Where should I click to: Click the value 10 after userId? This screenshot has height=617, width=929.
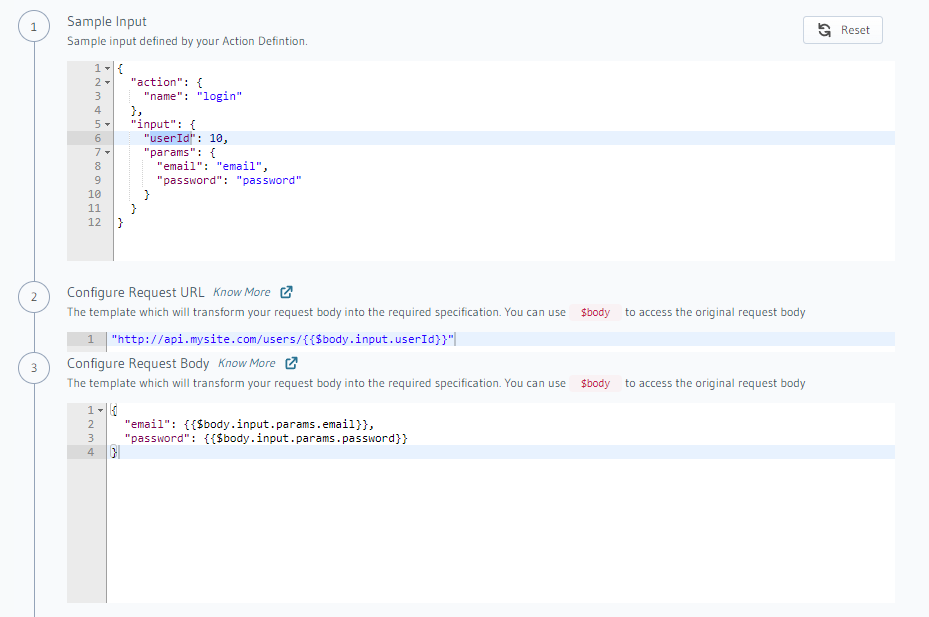(216, 138)
